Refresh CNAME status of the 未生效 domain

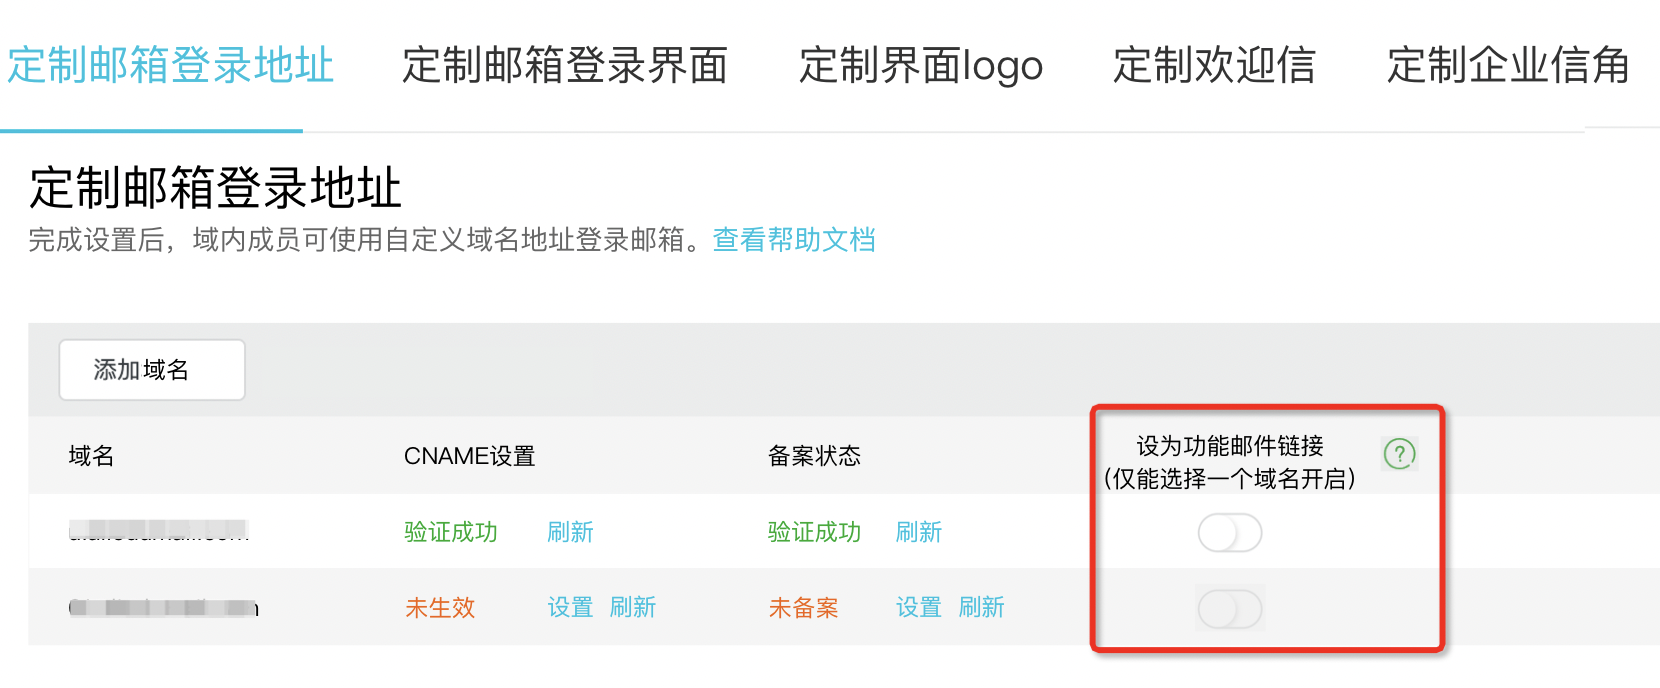[632, 608]
